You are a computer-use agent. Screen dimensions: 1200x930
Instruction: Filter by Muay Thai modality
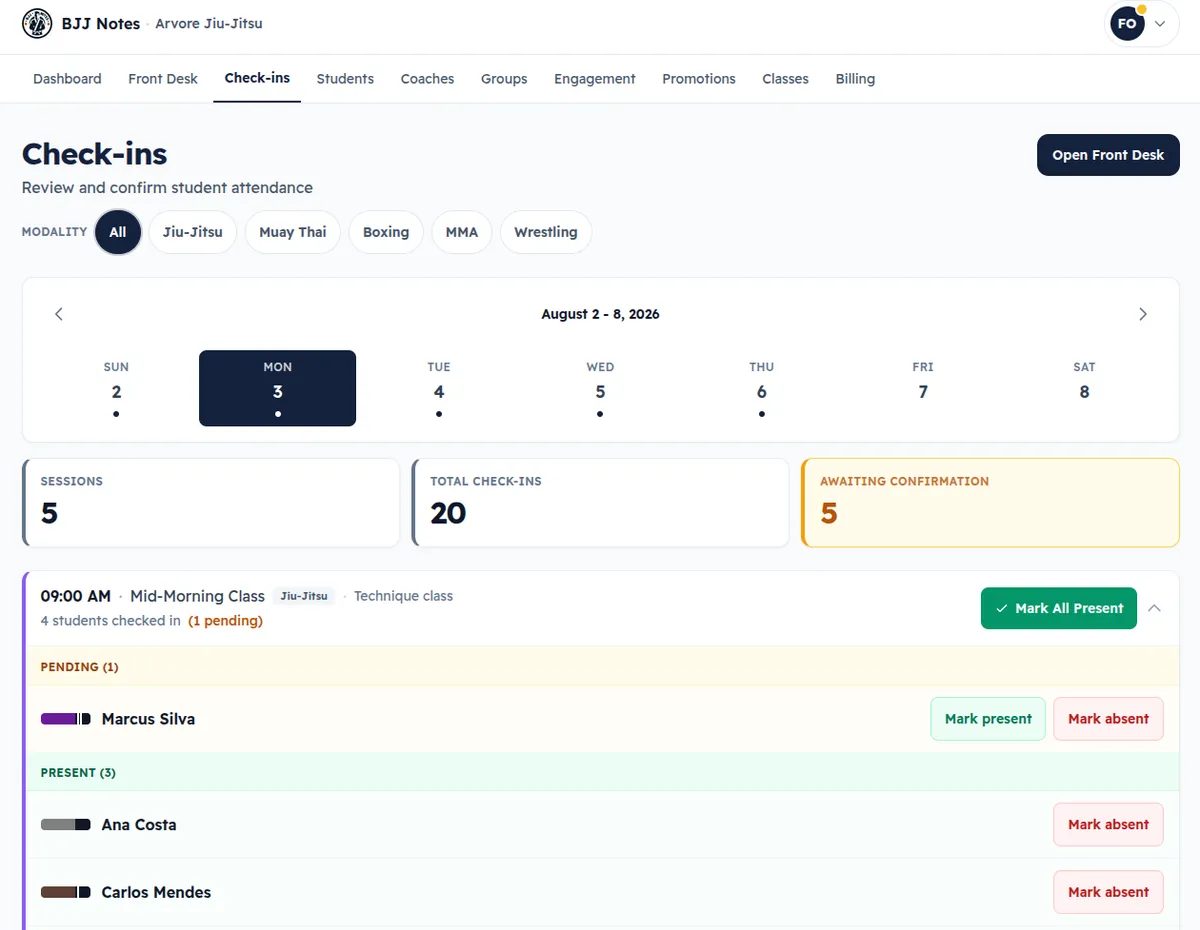point(293,232)
